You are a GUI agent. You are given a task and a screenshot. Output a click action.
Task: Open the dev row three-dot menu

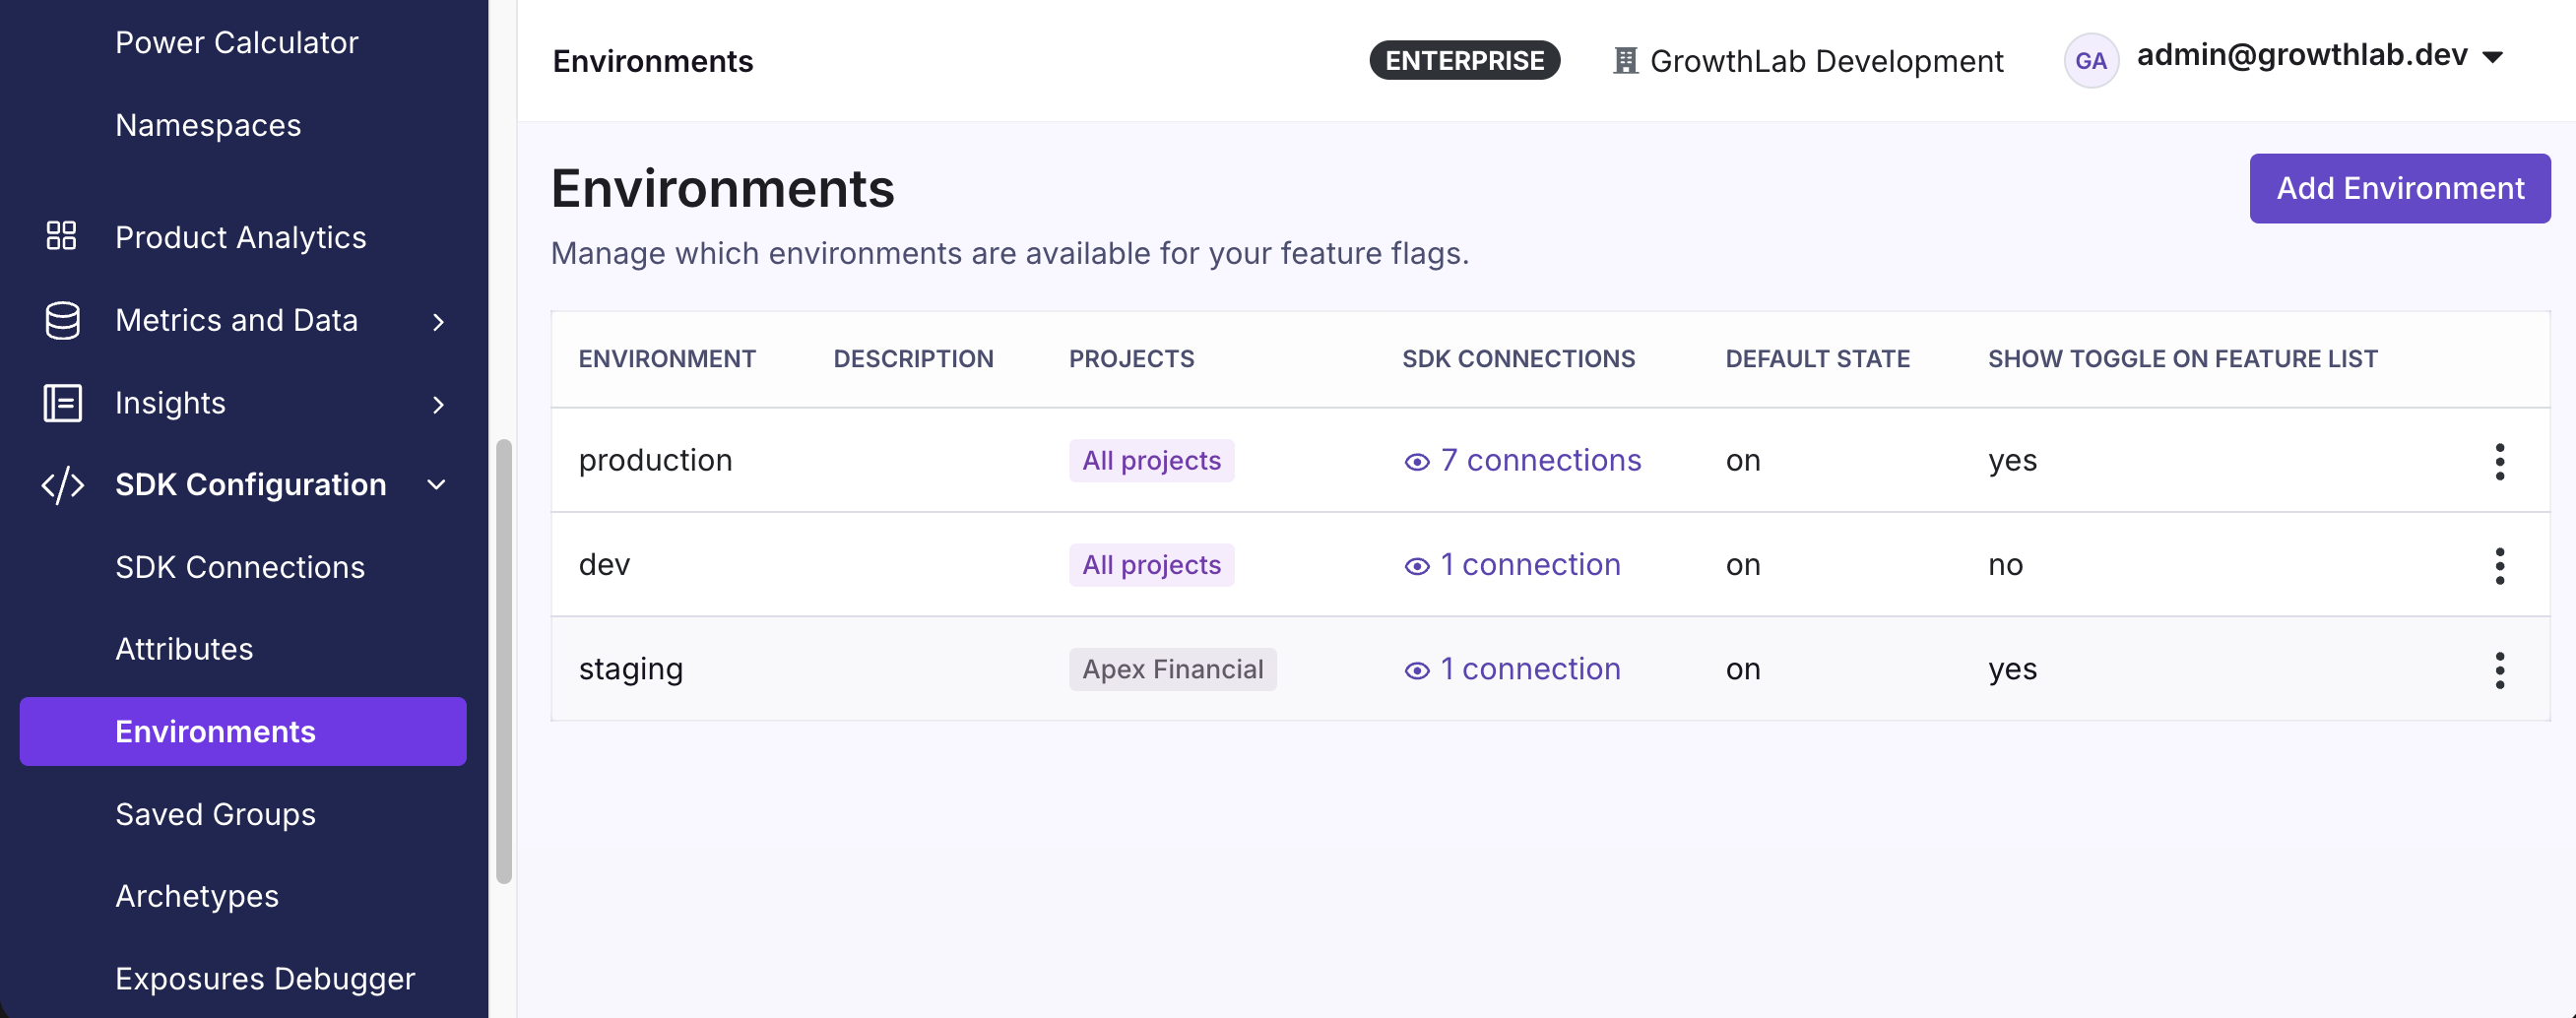click(2499, 565)
